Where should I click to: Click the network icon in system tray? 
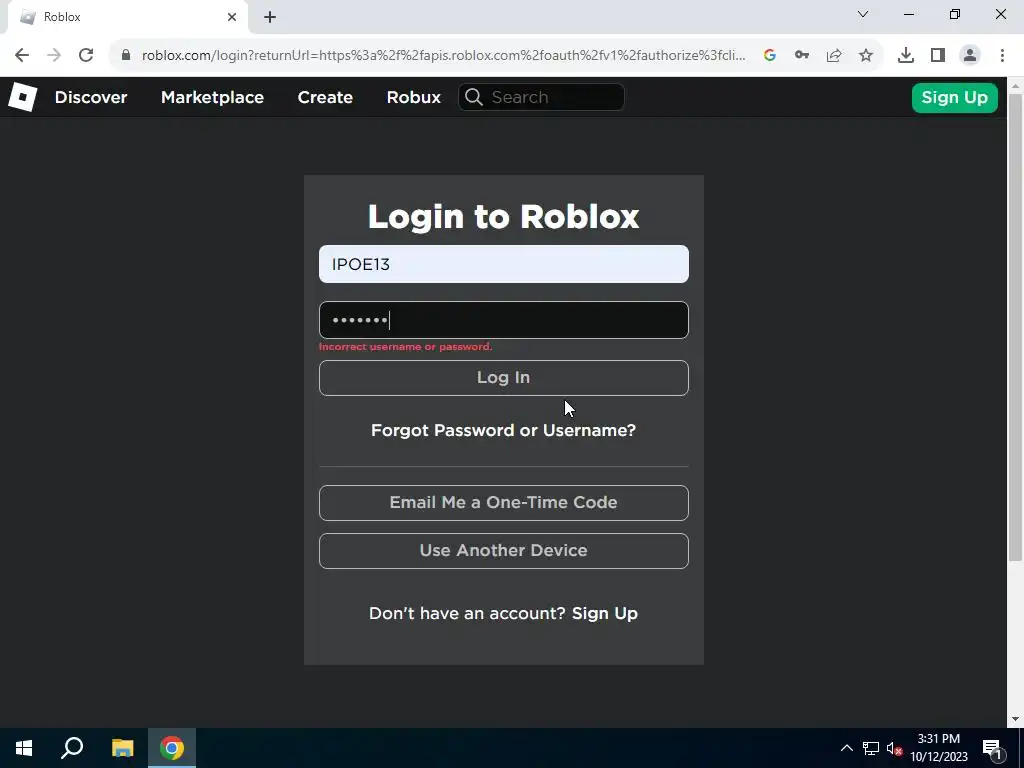[871, 748]
